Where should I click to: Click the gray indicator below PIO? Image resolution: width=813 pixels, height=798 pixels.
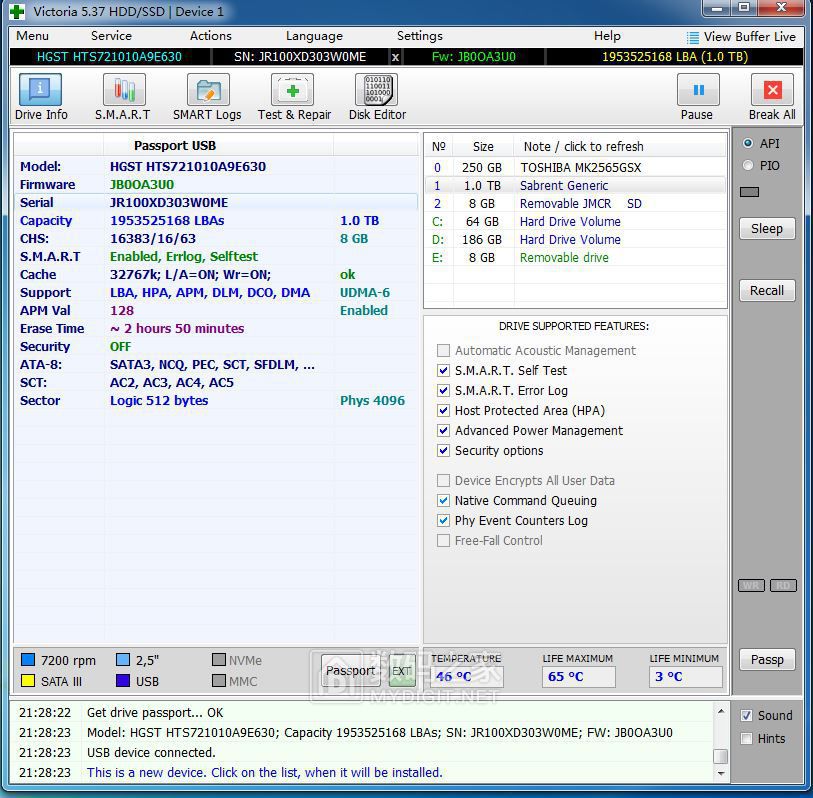tap(749, 192)
